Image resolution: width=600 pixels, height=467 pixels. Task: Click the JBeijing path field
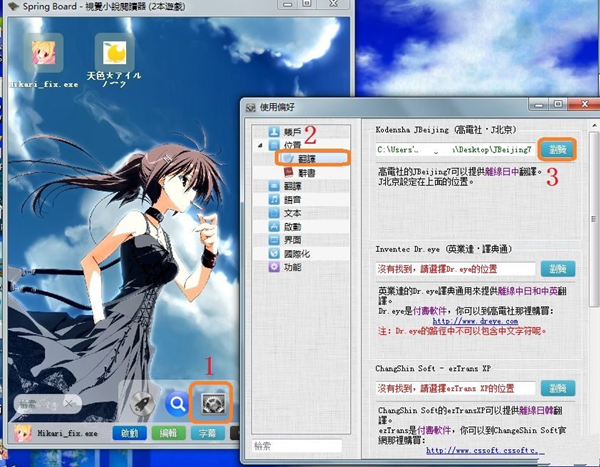click(x=455, y=149)
